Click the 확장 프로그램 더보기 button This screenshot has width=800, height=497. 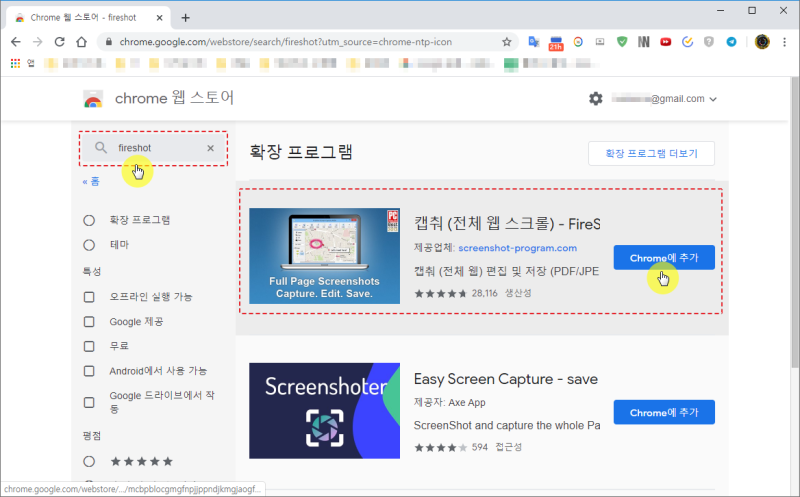(652, 154)
